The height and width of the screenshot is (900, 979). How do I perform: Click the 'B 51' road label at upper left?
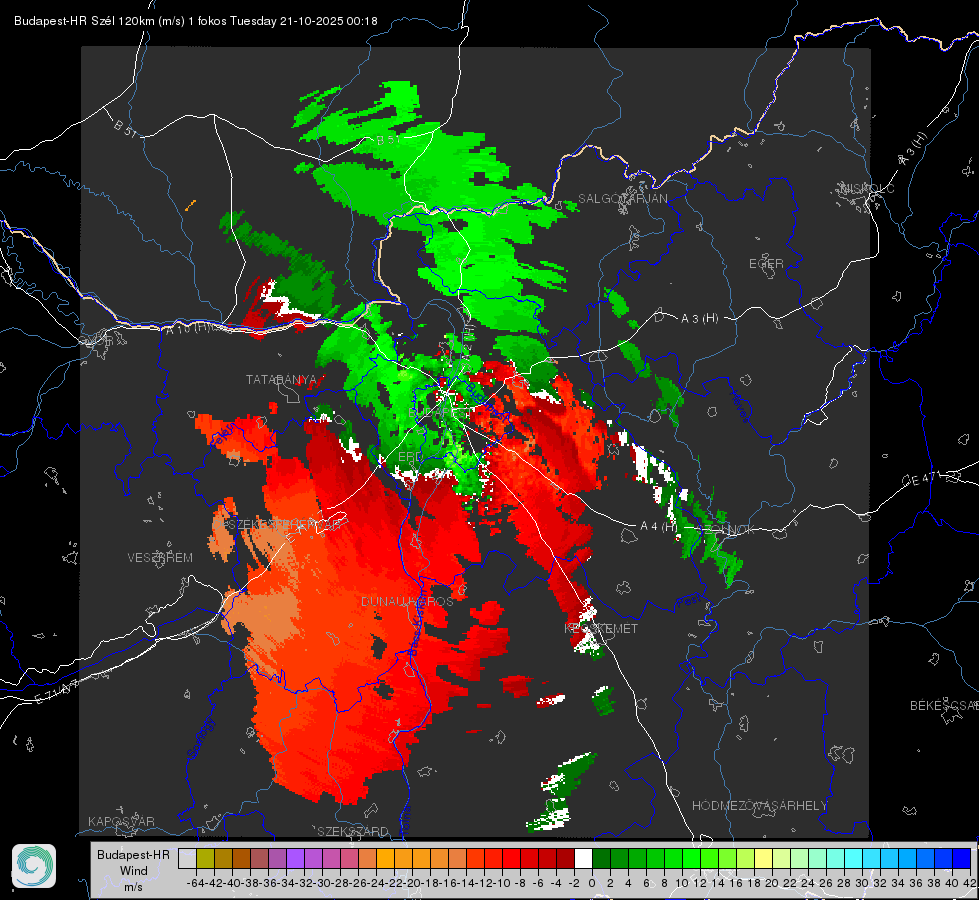pyautogui.click(x=125, y=128)
